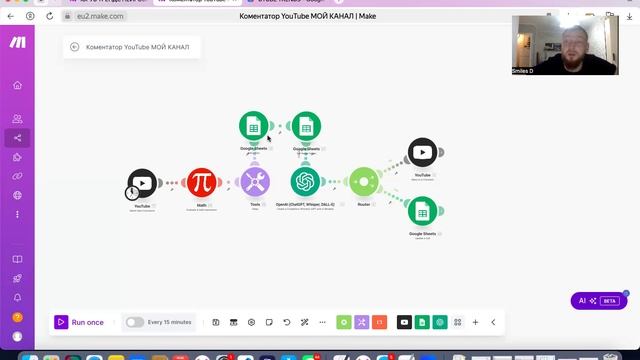640x360 pixels.
Task: Click Smiles D webcam thumbnail
Action: [565, 45]
